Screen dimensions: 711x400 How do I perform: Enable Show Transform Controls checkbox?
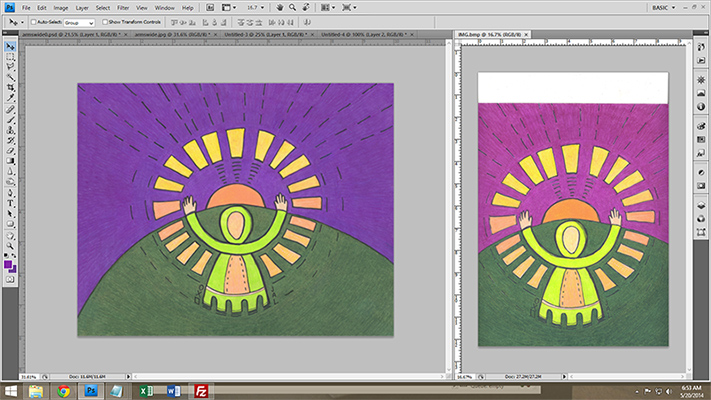[104, 21]
